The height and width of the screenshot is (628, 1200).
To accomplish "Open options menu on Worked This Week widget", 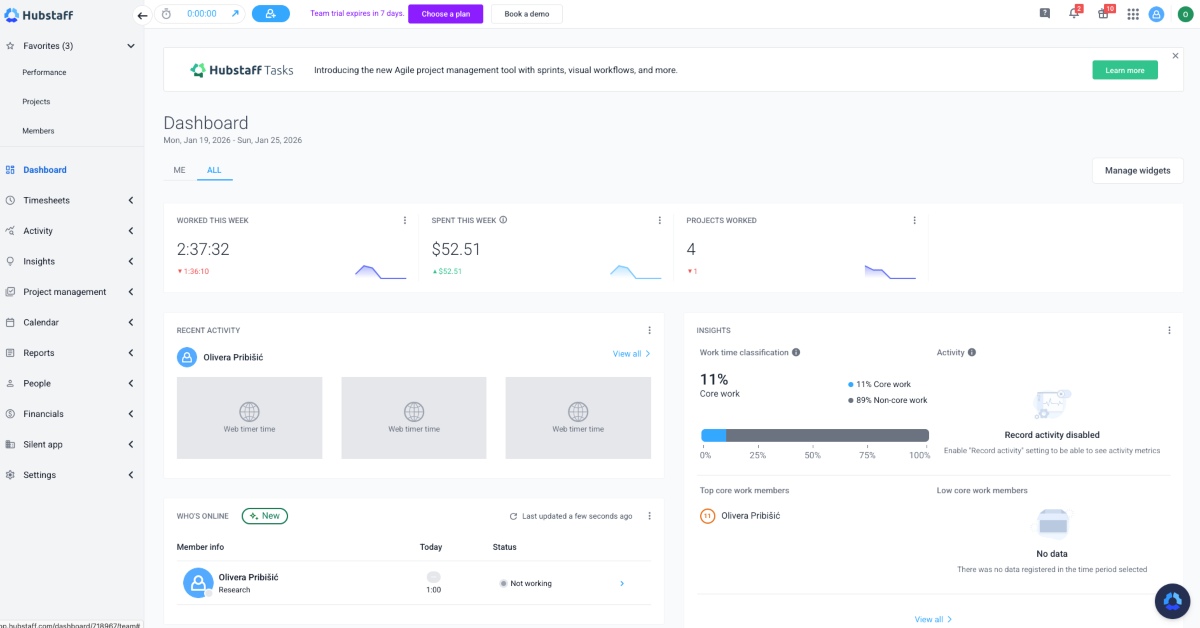I will [x=404, y=219].
